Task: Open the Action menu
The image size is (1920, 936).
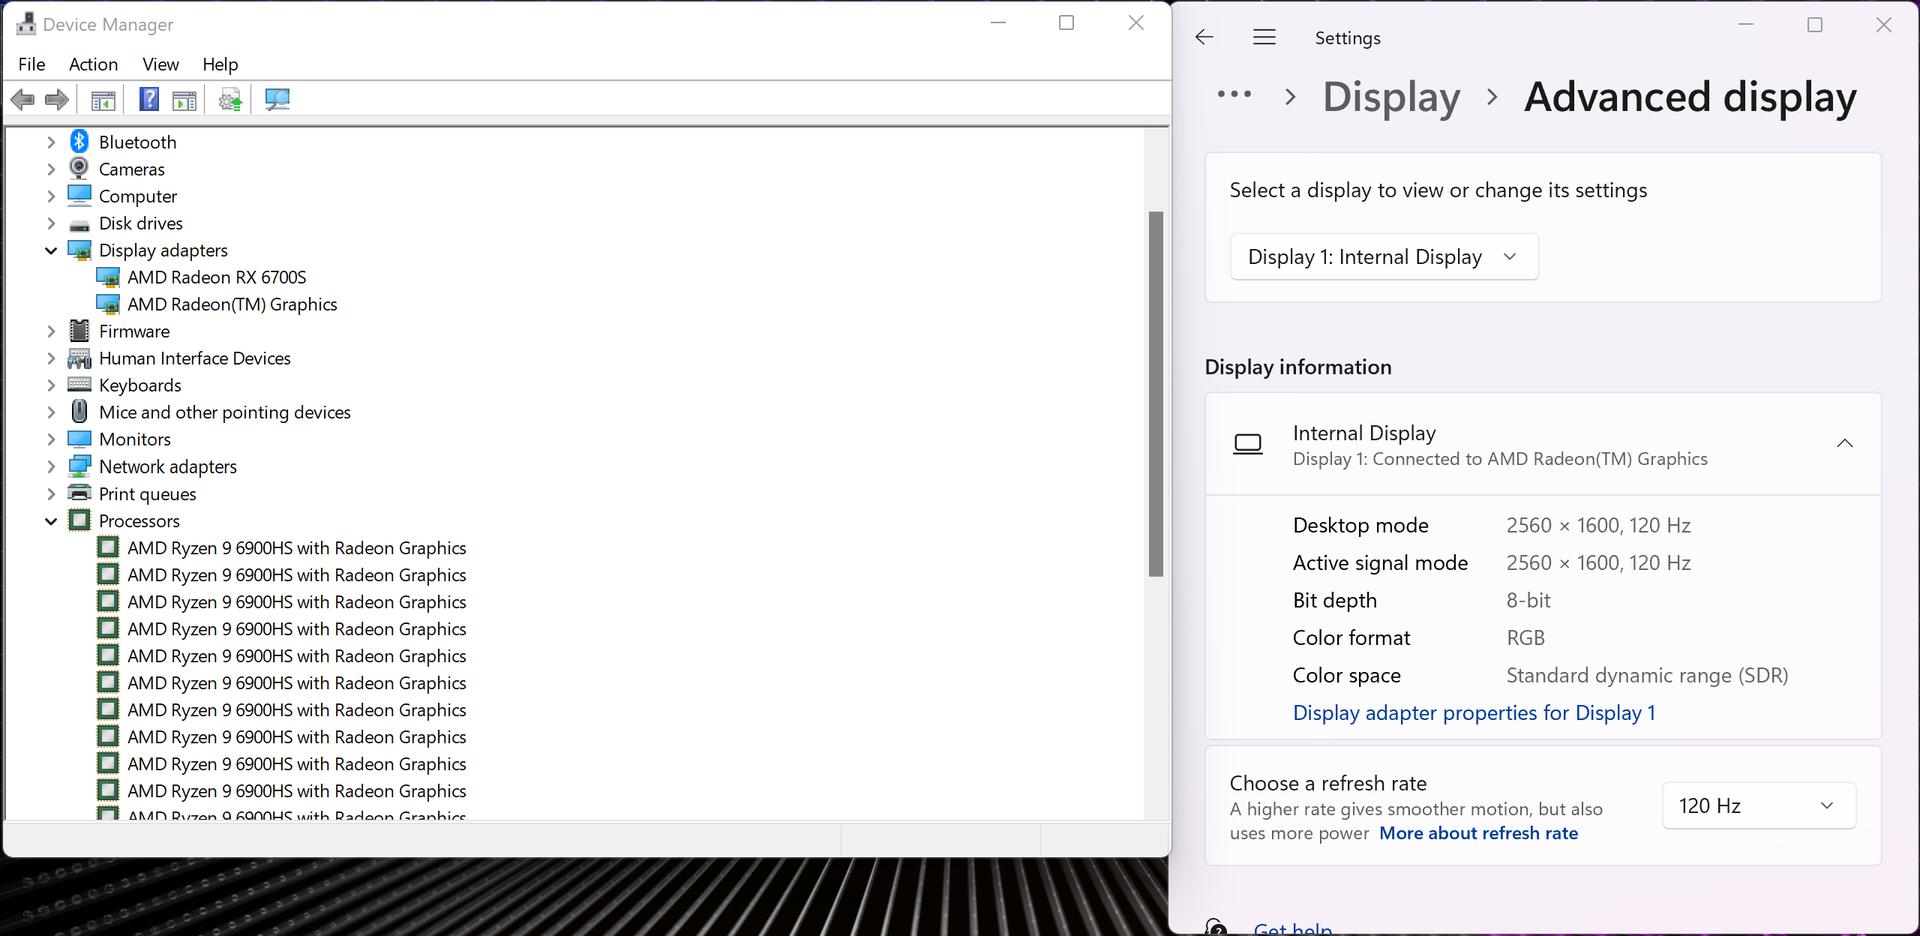Action: 93,64
